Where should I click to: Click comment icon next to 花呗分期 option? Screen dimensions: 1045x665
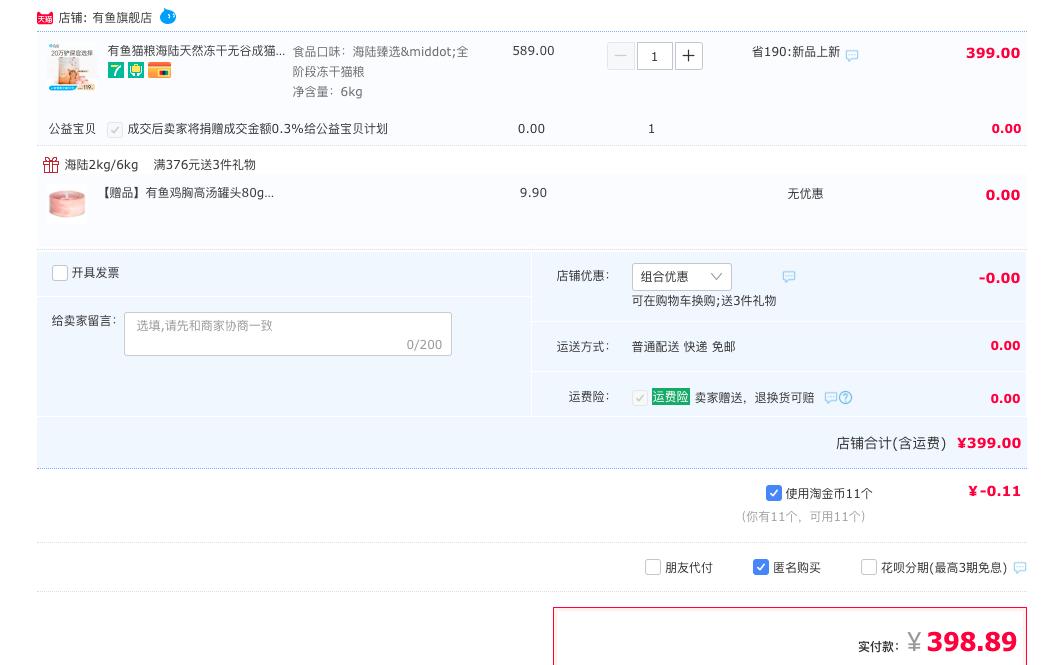click(1020, 567)
